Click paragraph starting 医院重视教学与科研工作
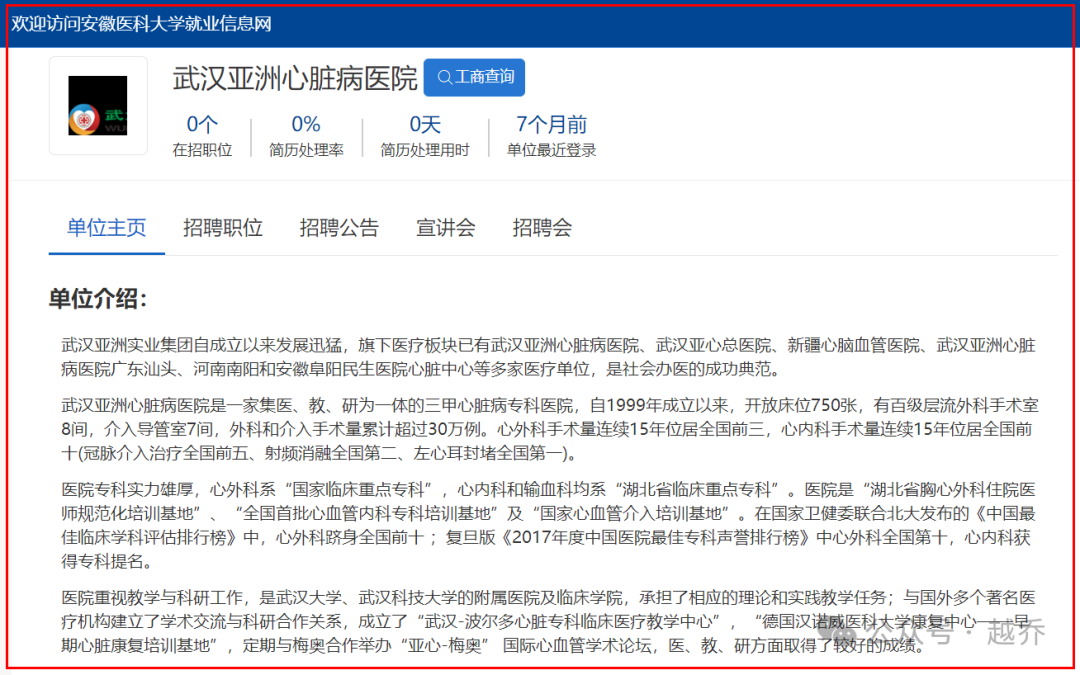Viewport: 1080px width, 675px height. [548, 621]
